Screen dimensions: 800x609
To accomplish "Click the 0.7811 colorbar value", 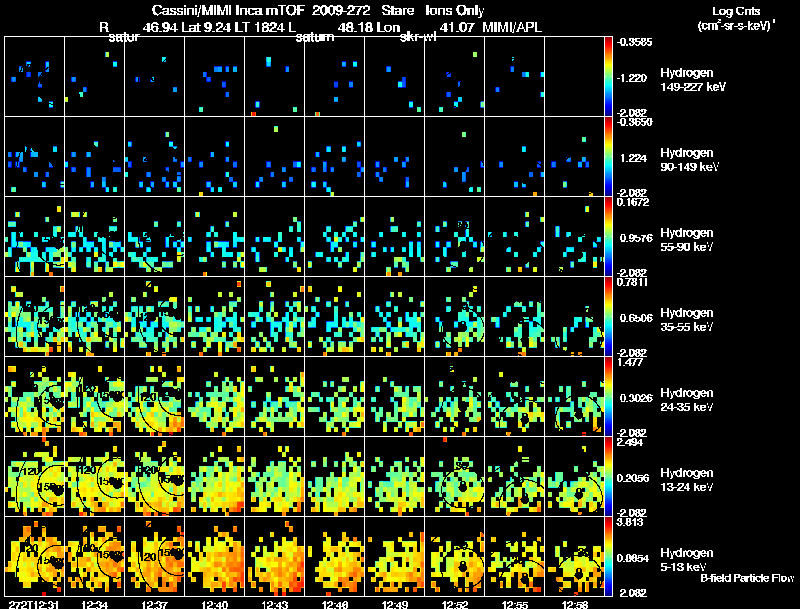I will pos(633,282).
